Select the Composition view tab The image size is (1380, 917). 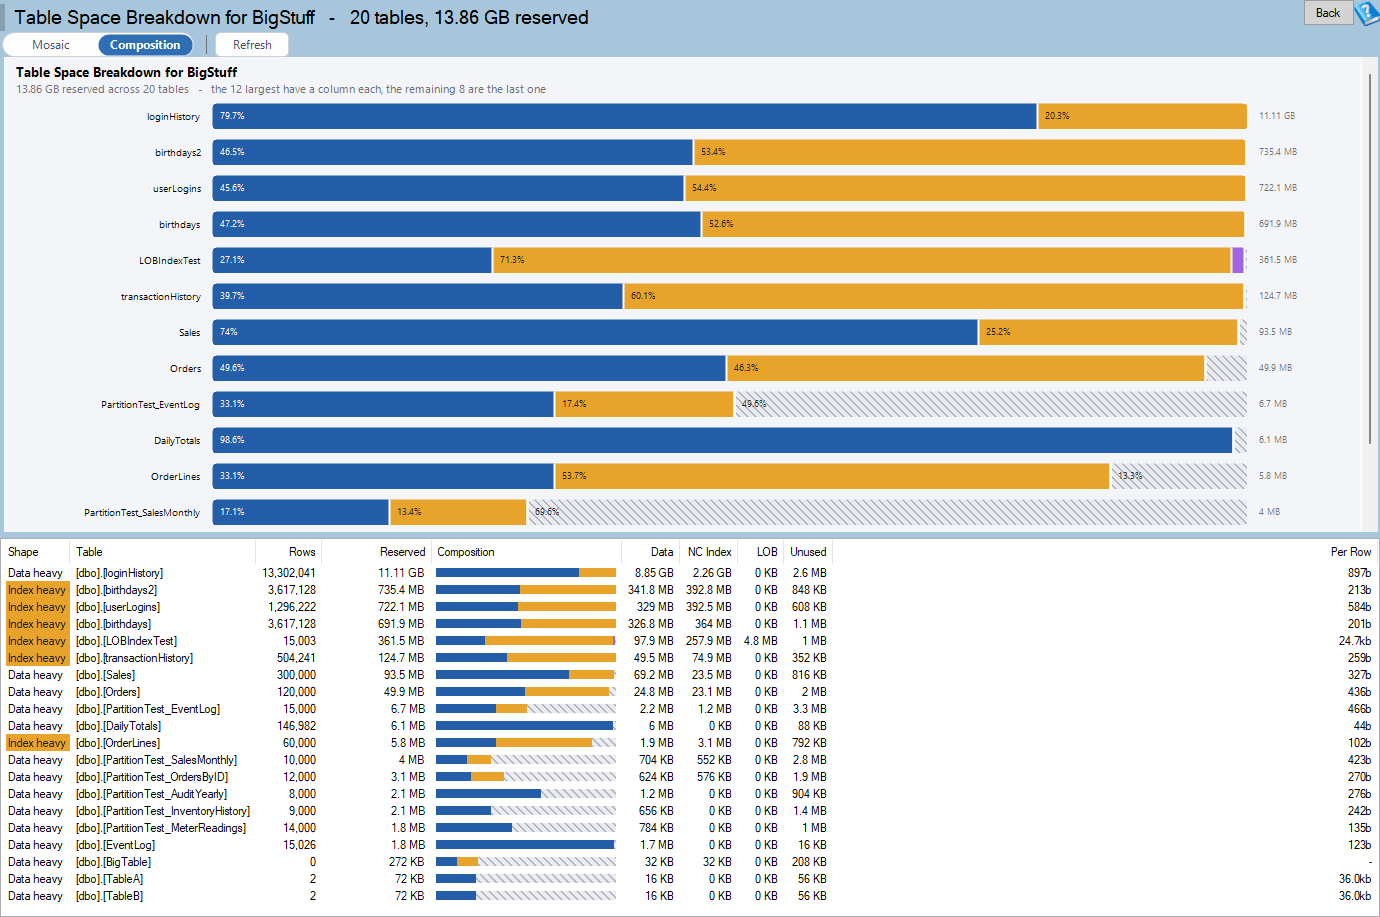[145, 45]
